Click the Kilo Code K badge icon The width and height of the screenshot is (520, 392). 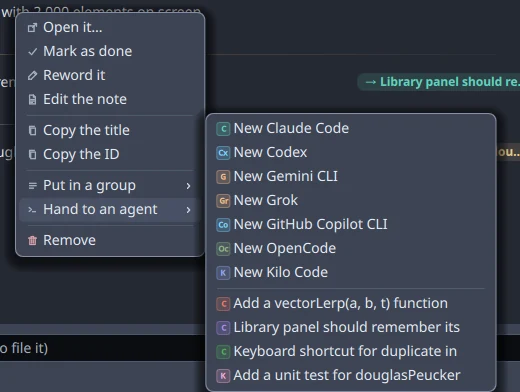(223, 273)
